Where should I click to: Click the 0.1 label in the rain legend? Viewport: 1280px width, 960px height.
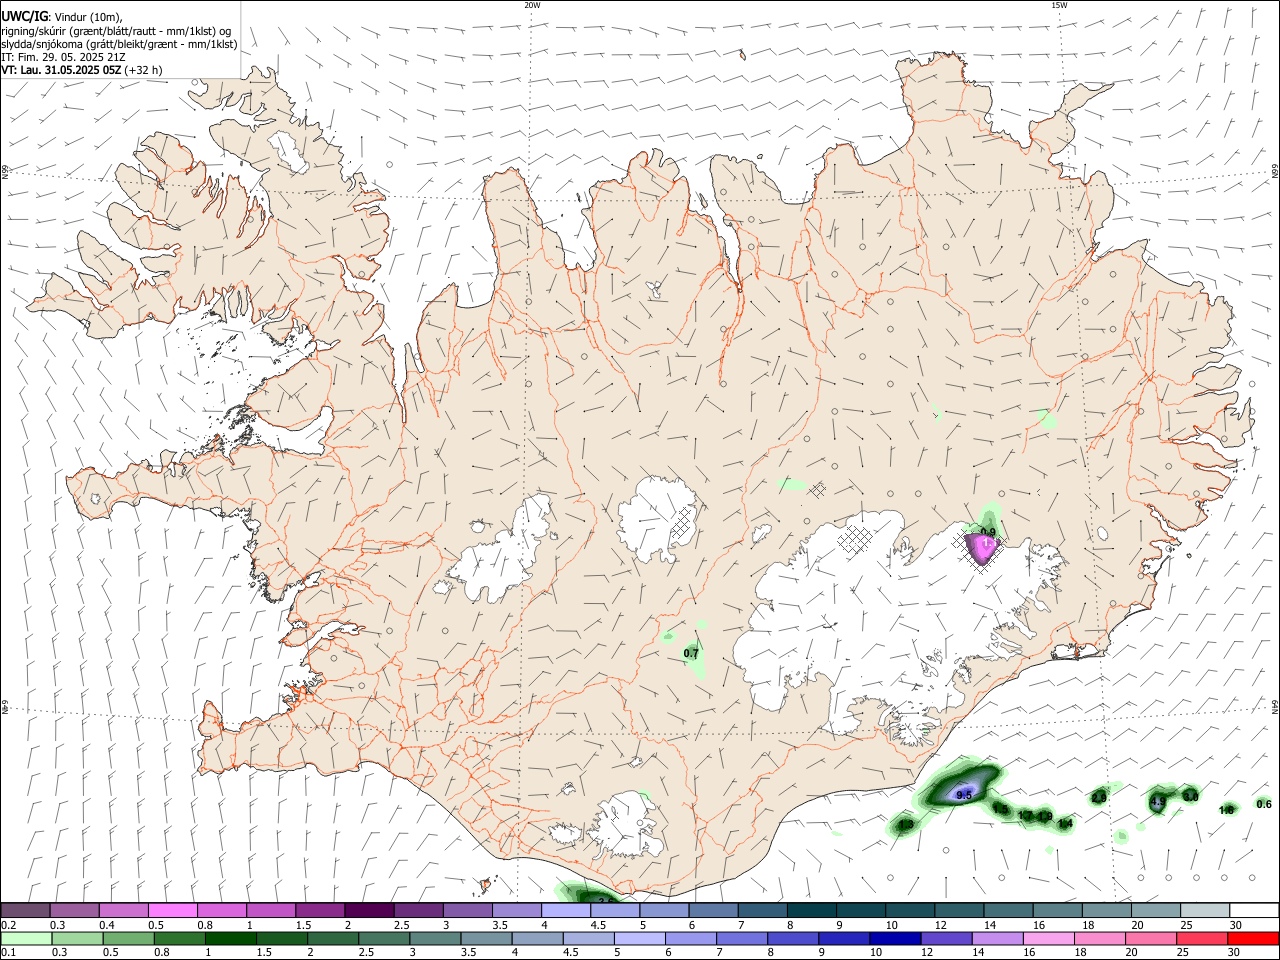tap(8, 951)
